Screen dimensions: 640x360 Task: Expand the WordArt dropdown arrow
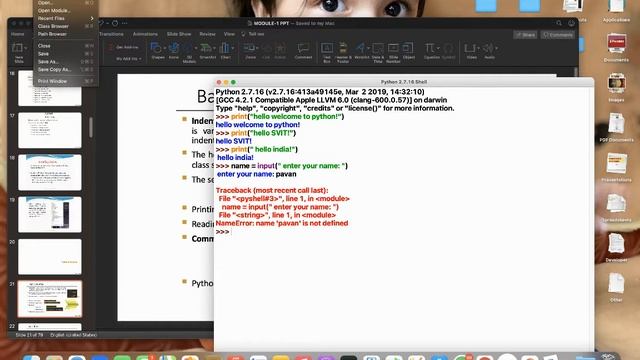coord(368,48)
